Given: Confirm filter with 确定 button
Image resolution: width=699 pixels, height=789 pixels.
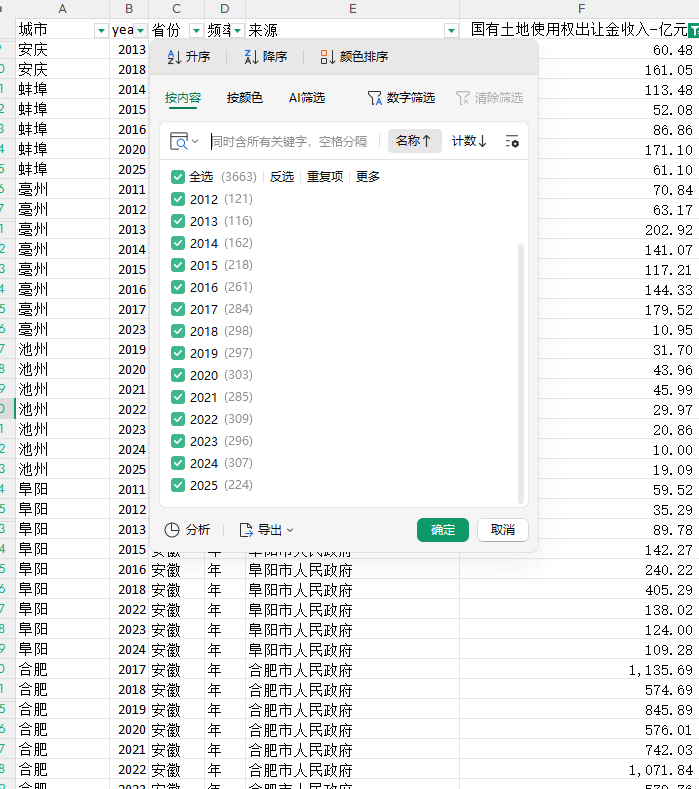Looking at the screenshot, I should [443, 530].
